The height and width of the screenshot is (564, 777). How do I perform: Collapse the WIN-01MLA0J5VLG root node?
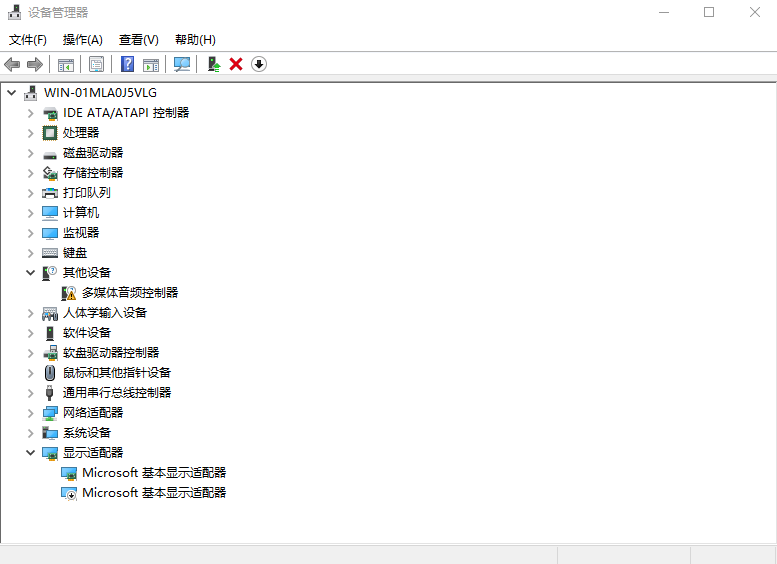tap(12, 93)
